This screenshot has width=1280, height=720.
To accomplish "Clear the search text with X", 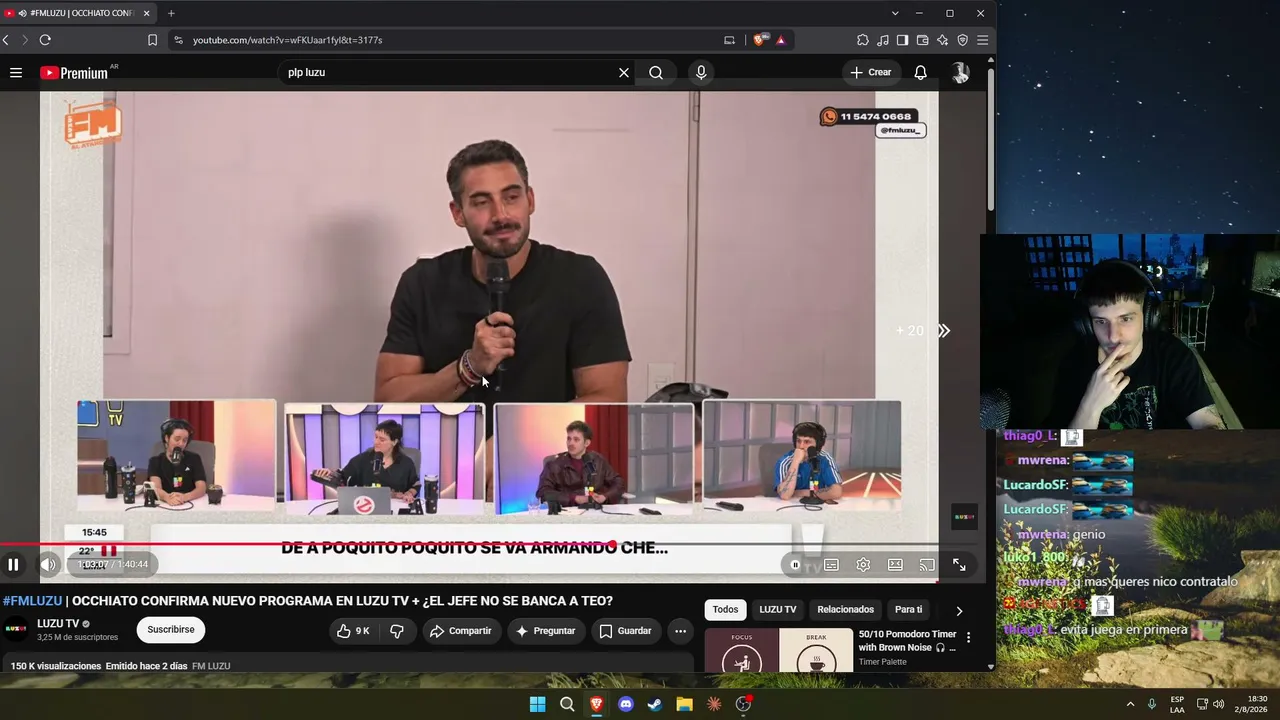I will [x=624, y=72].
